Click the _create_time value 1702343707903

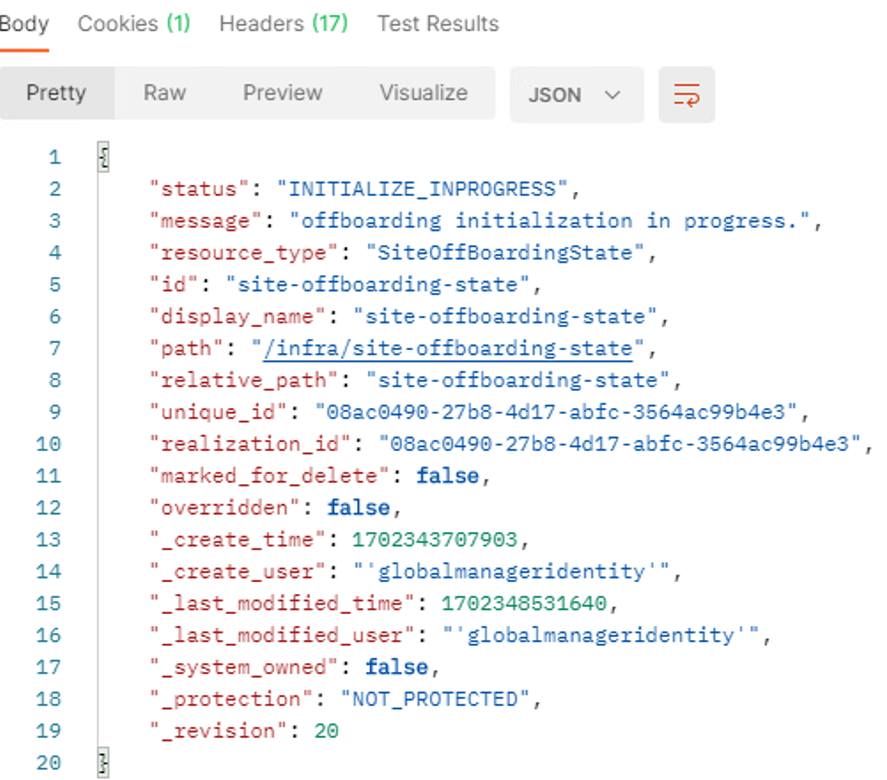pos(434,540)
